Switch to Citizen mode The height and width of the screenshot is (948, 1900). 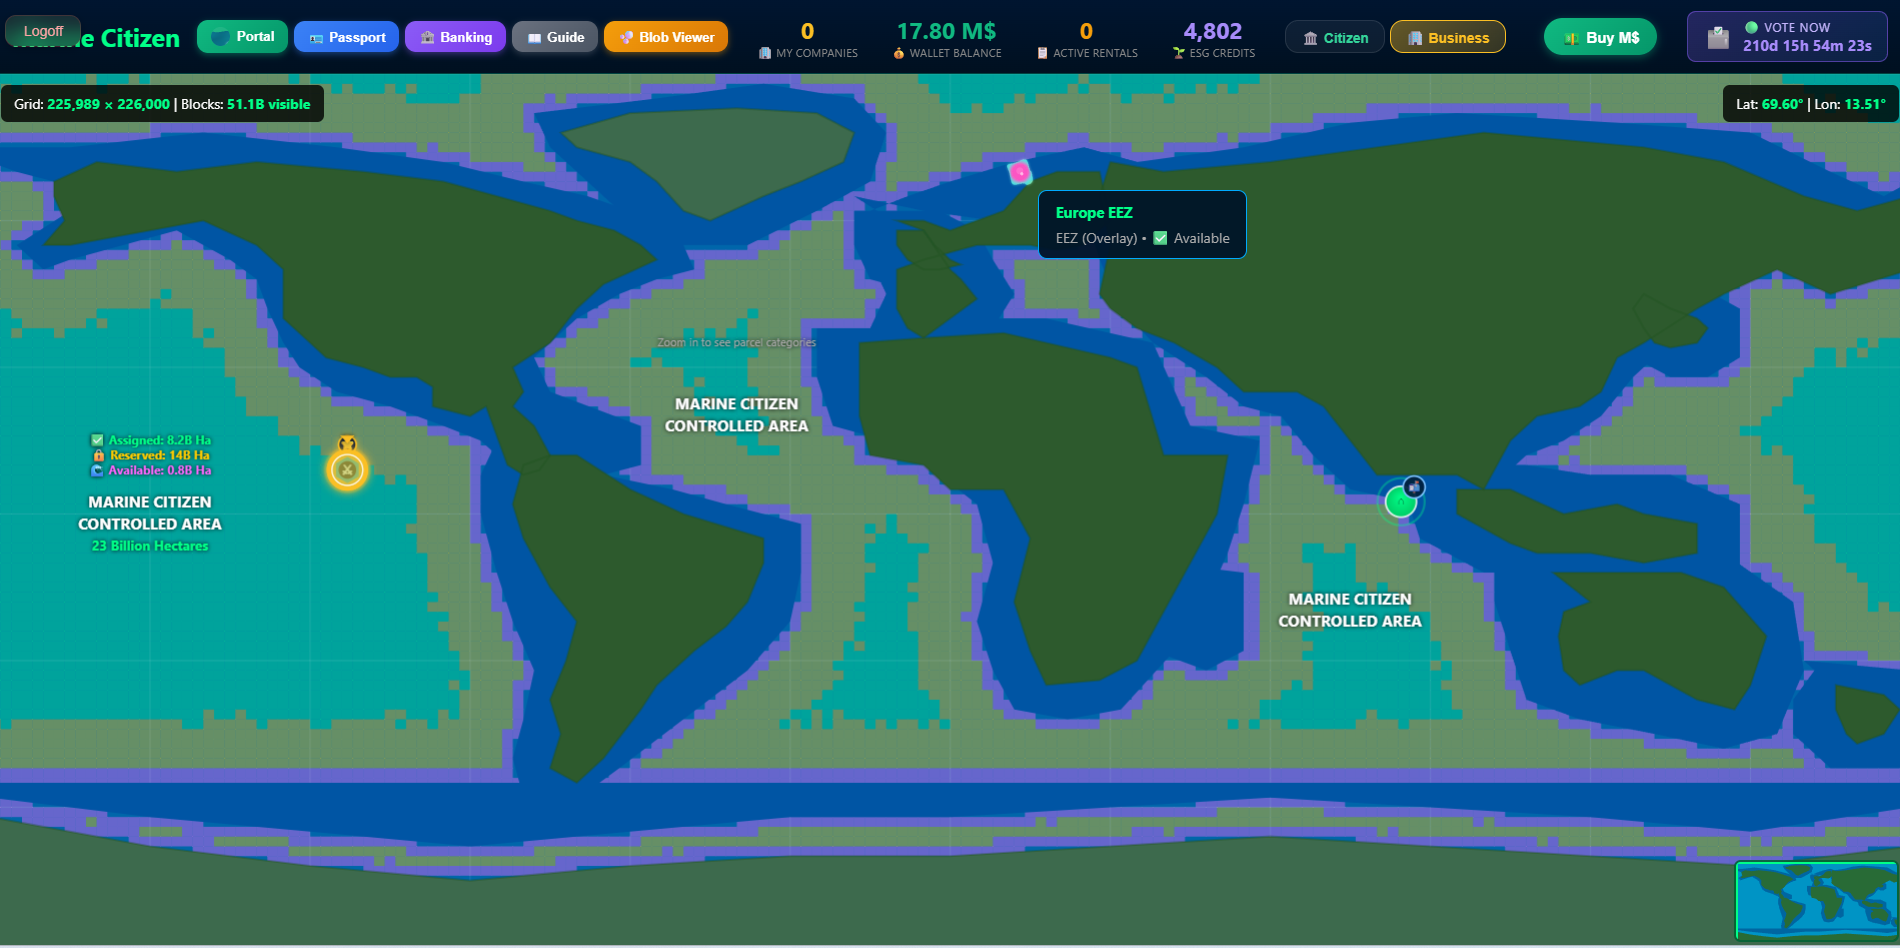click(1335, 38)
